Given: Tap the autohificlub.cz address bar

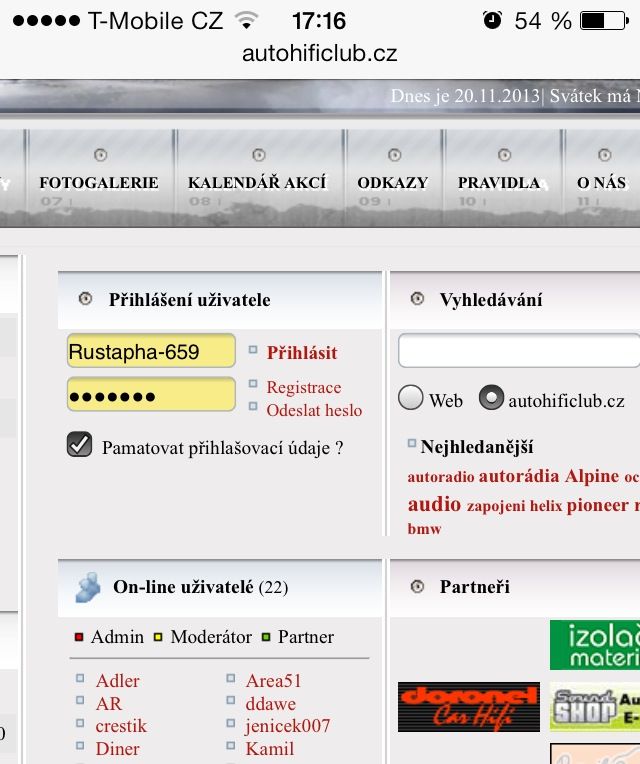Looking at the screenshot, I should pos(320,53).
